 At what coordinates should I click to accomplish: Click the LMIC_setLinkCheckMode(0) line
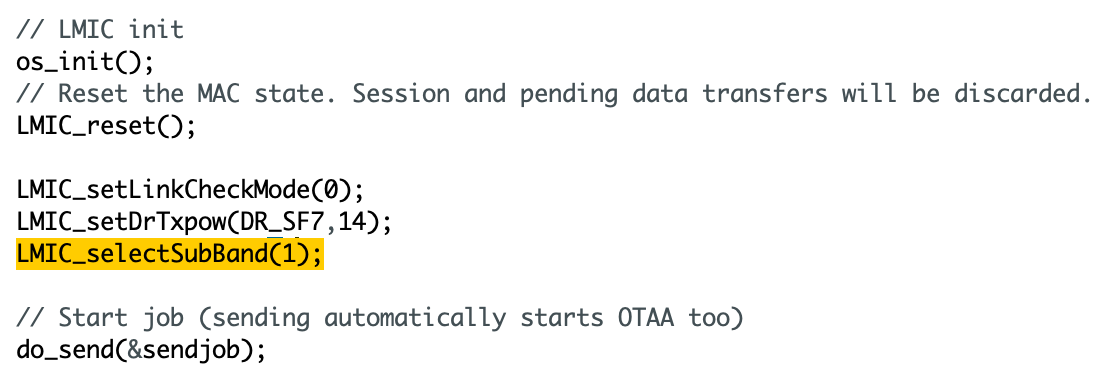click(x=190, y=190)
